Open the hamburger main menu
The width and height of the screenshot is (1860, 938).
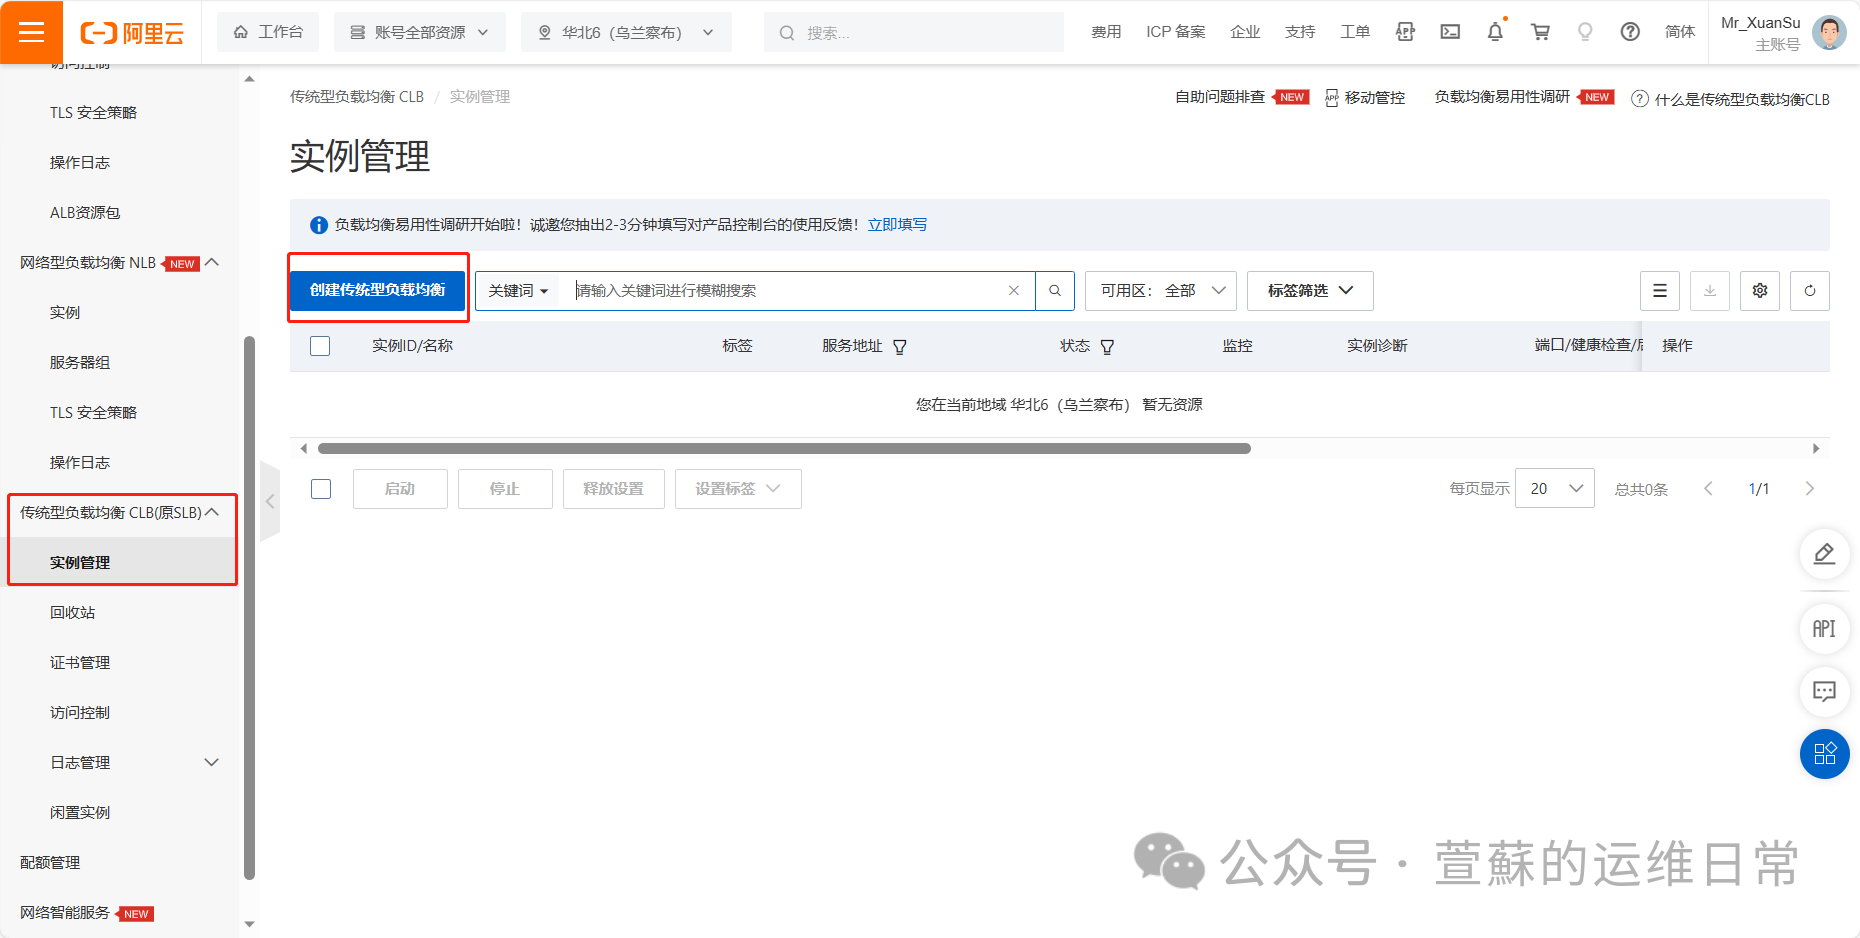(31, 32)
